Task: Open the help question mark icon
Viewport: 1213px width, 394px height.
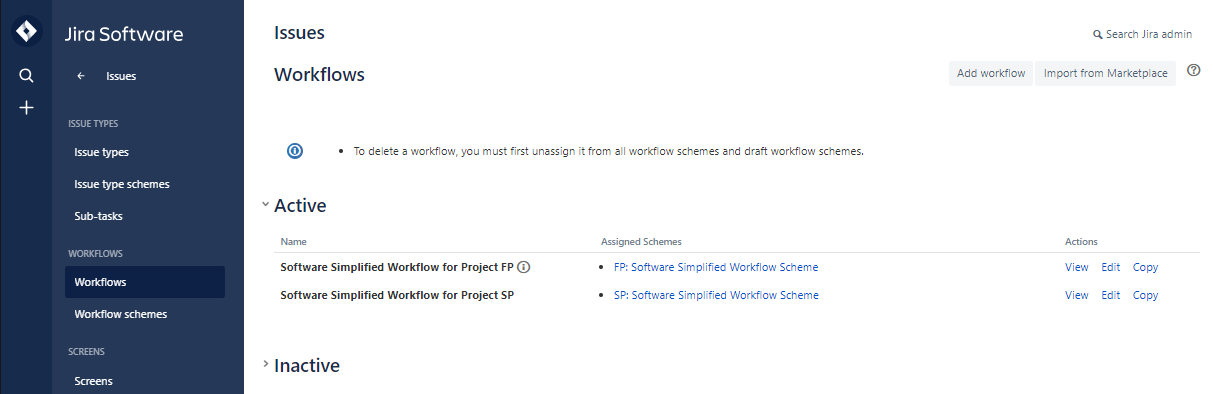Action: pos(1193,71)
